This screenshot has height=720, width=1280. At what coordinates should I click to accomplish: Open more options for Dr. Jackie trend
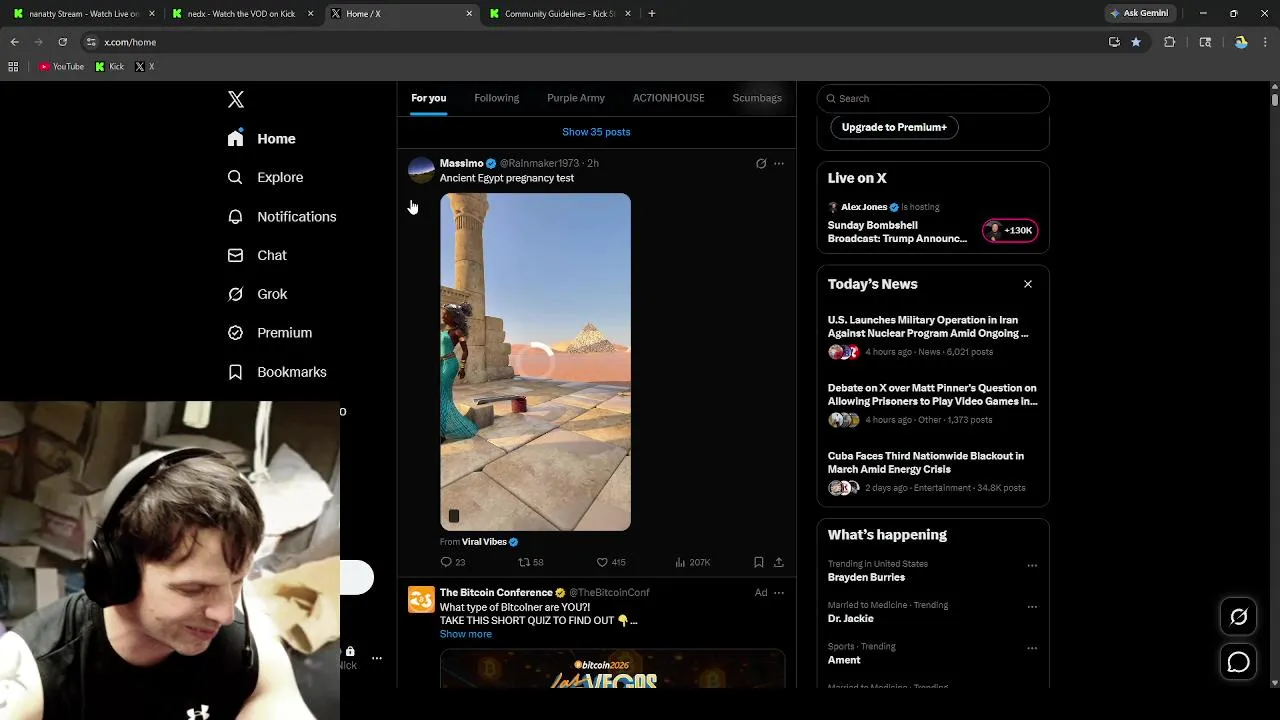point(1032,606)
